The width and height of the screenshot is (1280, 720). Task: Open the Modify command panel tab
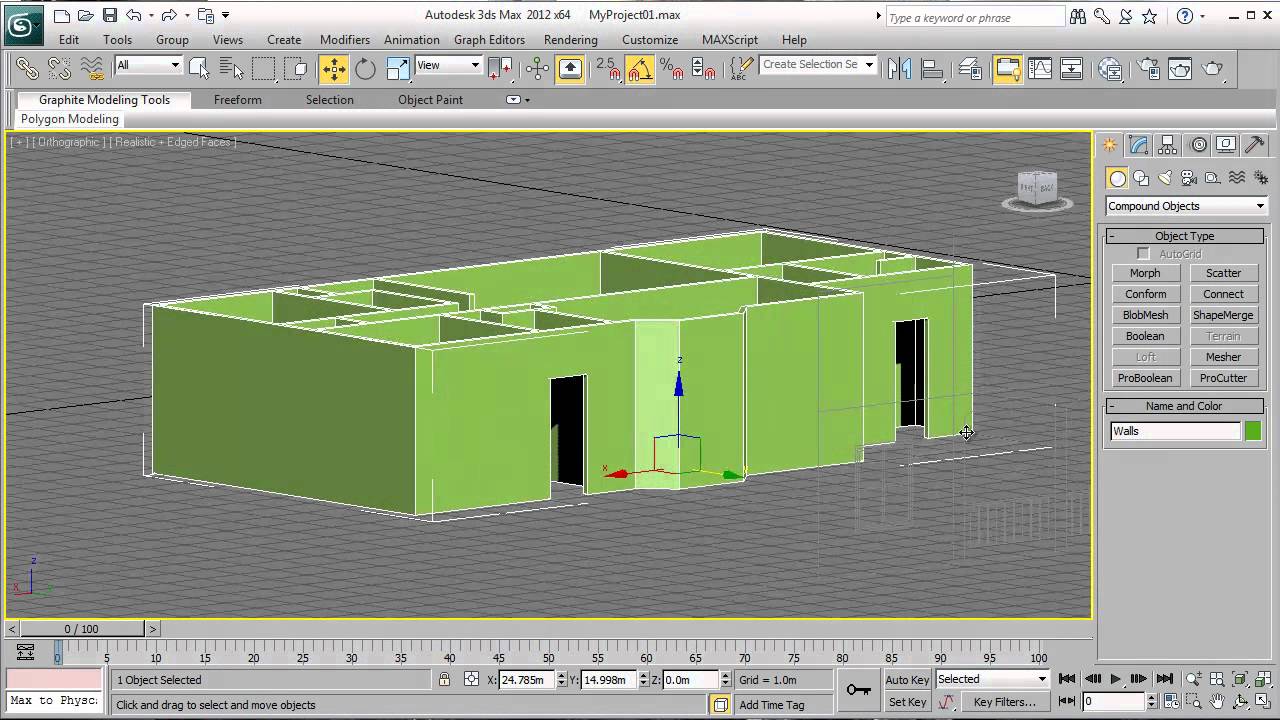1138,145
